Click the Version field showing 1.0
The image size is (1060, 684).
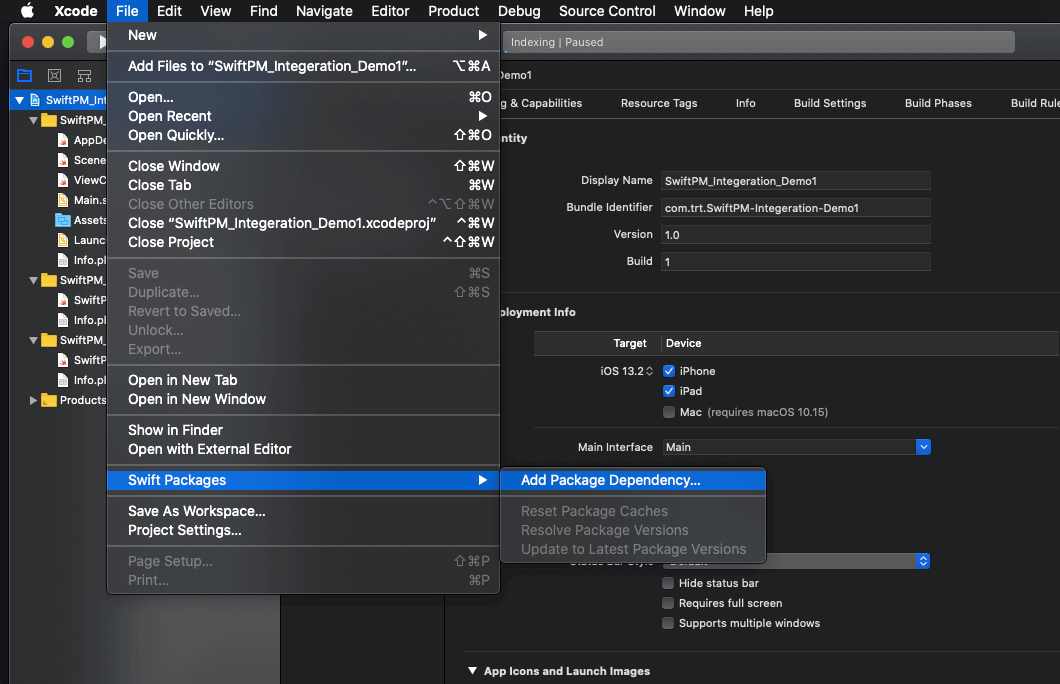tap(796, 235)
